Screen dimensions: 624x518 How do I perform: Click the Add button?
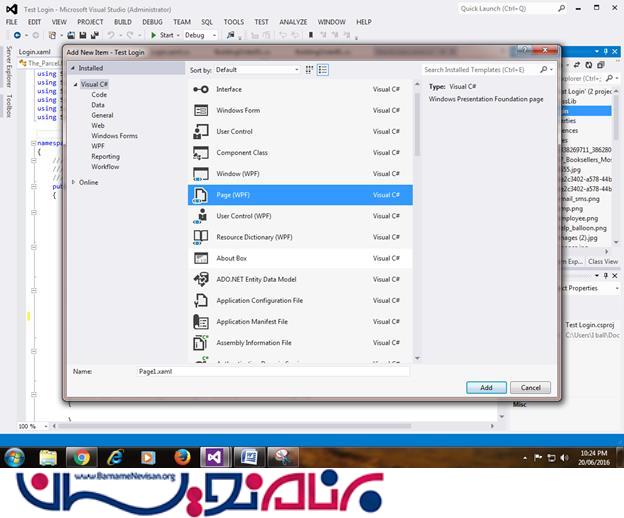coord(486,388)
